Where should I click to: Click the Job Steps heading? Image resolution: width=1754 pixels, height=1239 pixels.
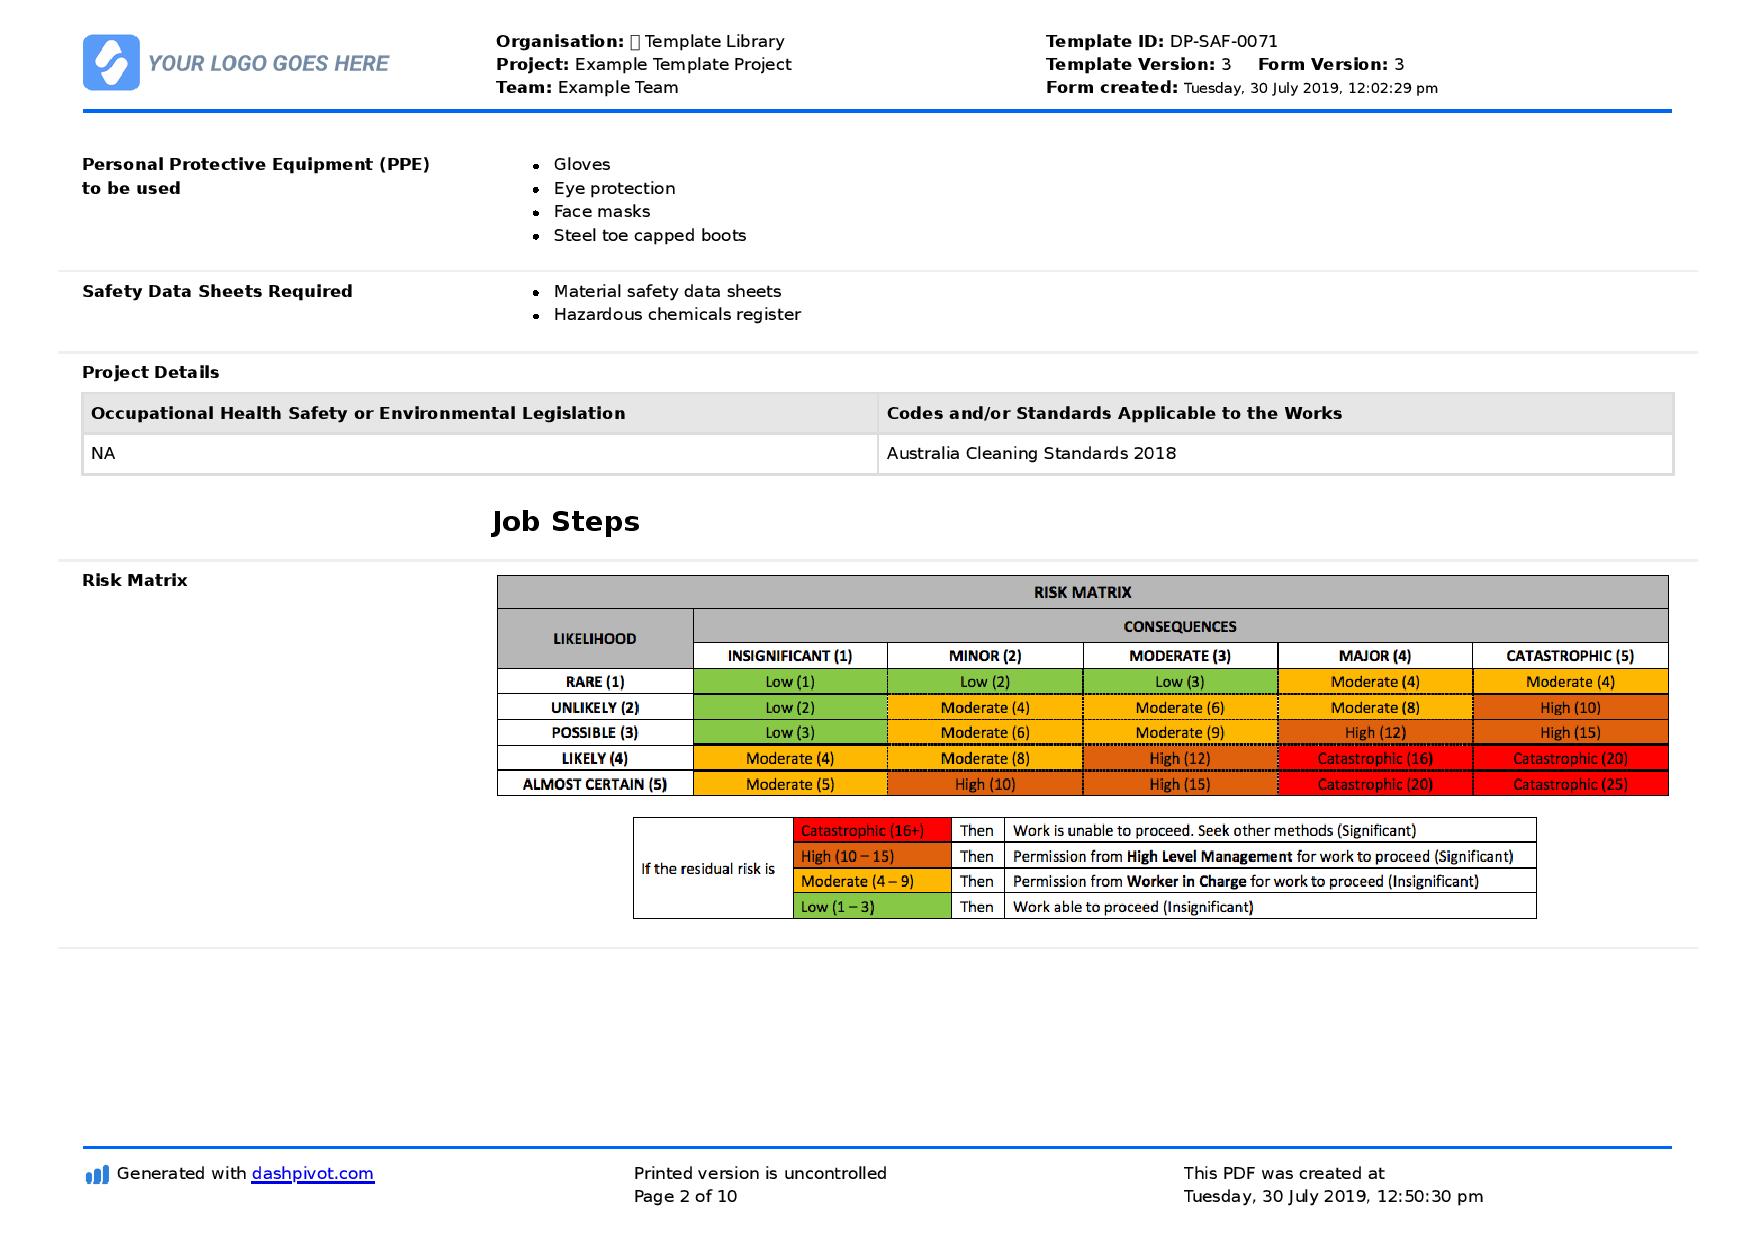[x=565, y=522]
